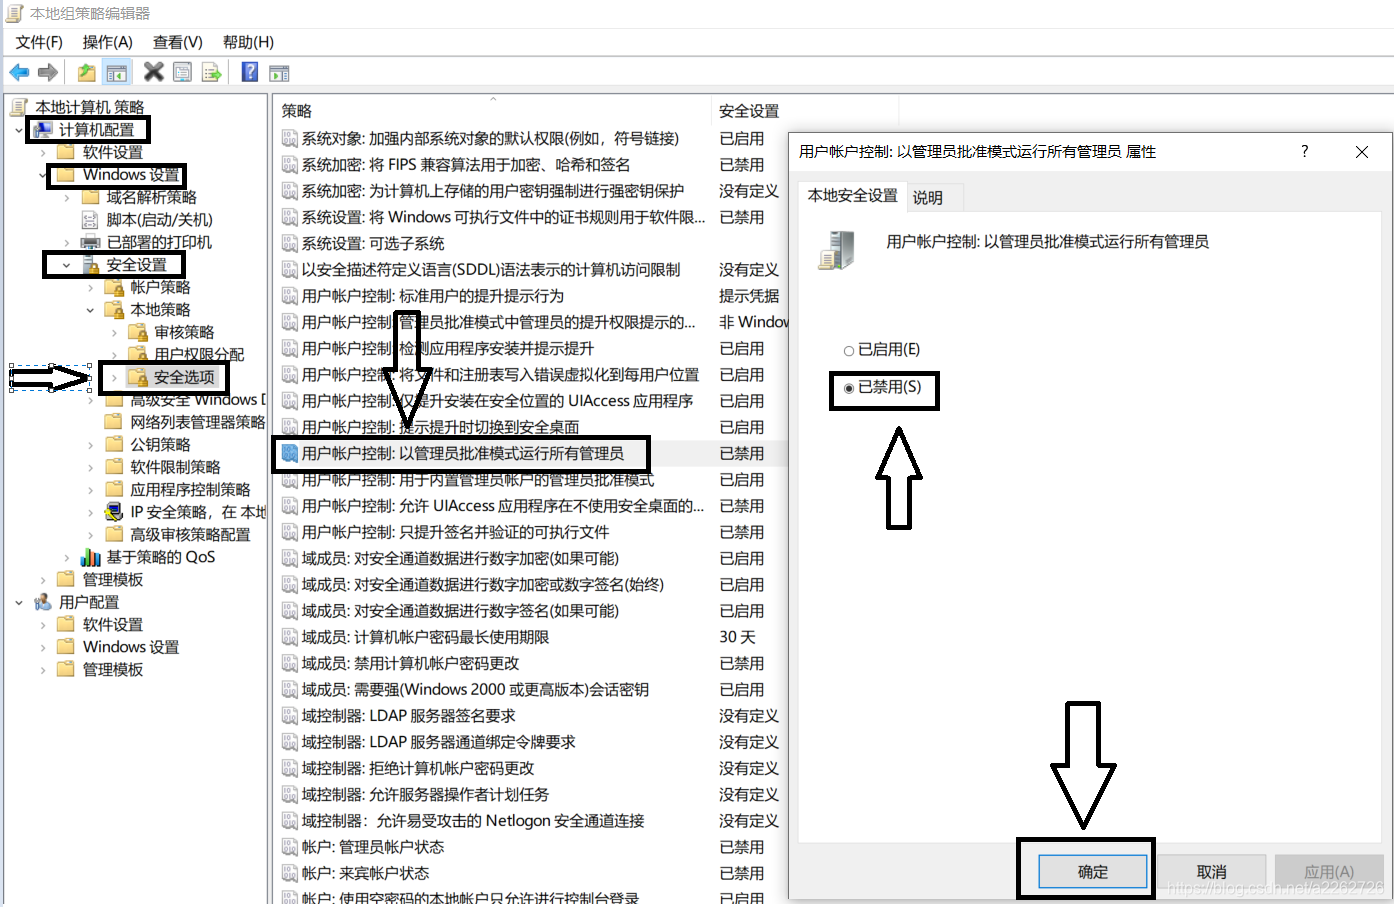Click the 已部署的打印机 printer icon
The width and height of the screenshot is (1394, 907).
90,242
